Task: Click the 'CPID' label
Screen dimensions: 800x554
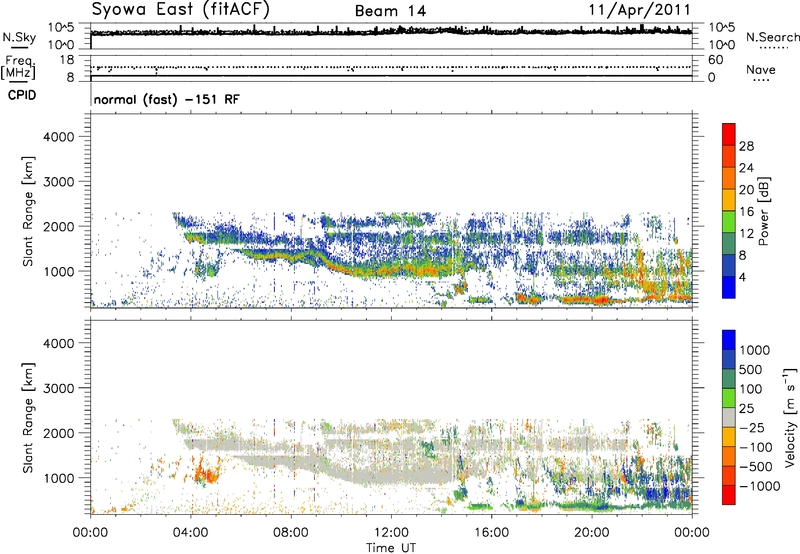Action: point(22,95)
